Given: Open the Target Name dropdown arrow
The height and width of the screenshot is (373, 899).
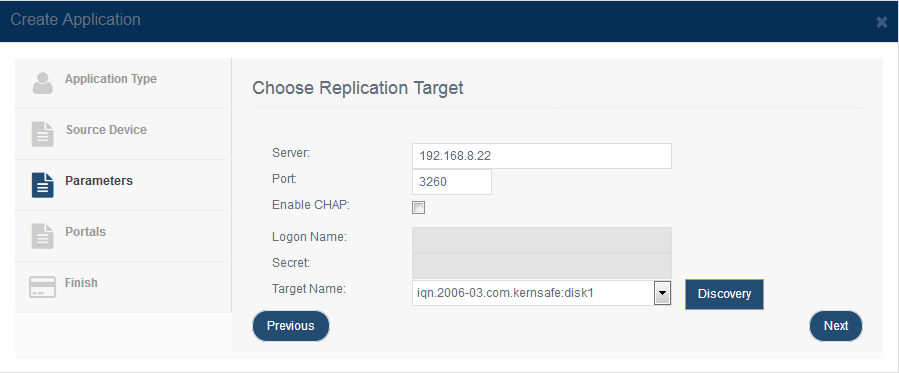Looking at the screenshot, I should tap(662, 293).
